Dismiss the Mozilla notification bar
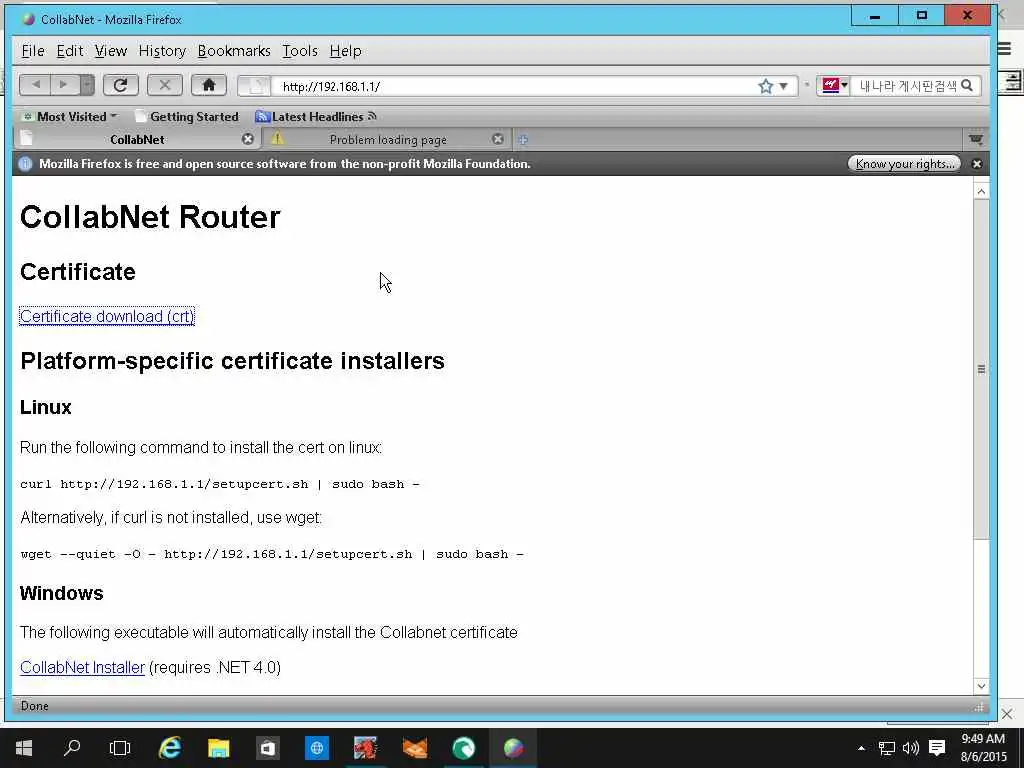 point(977,164)
